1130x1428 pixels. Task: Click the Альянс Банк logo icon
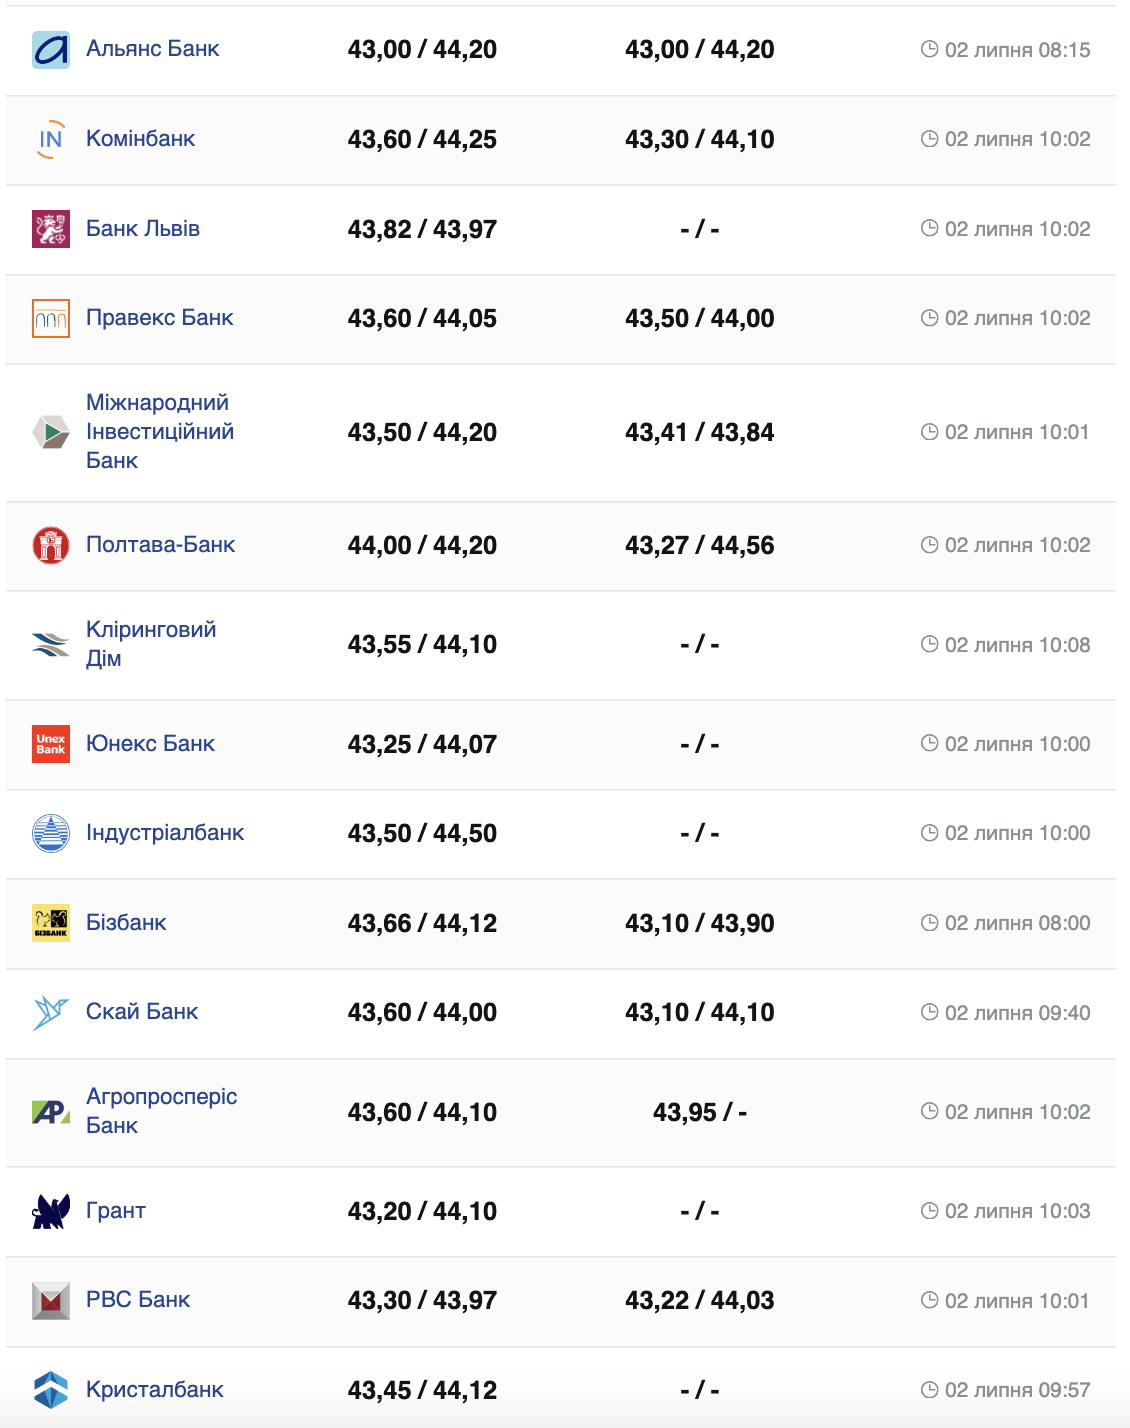pos(51,50)
